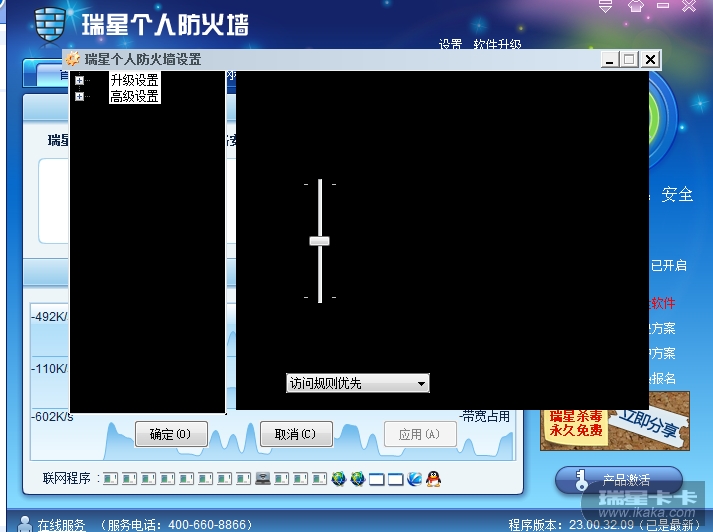Click the vertical security level slider handle

(319, 241)
